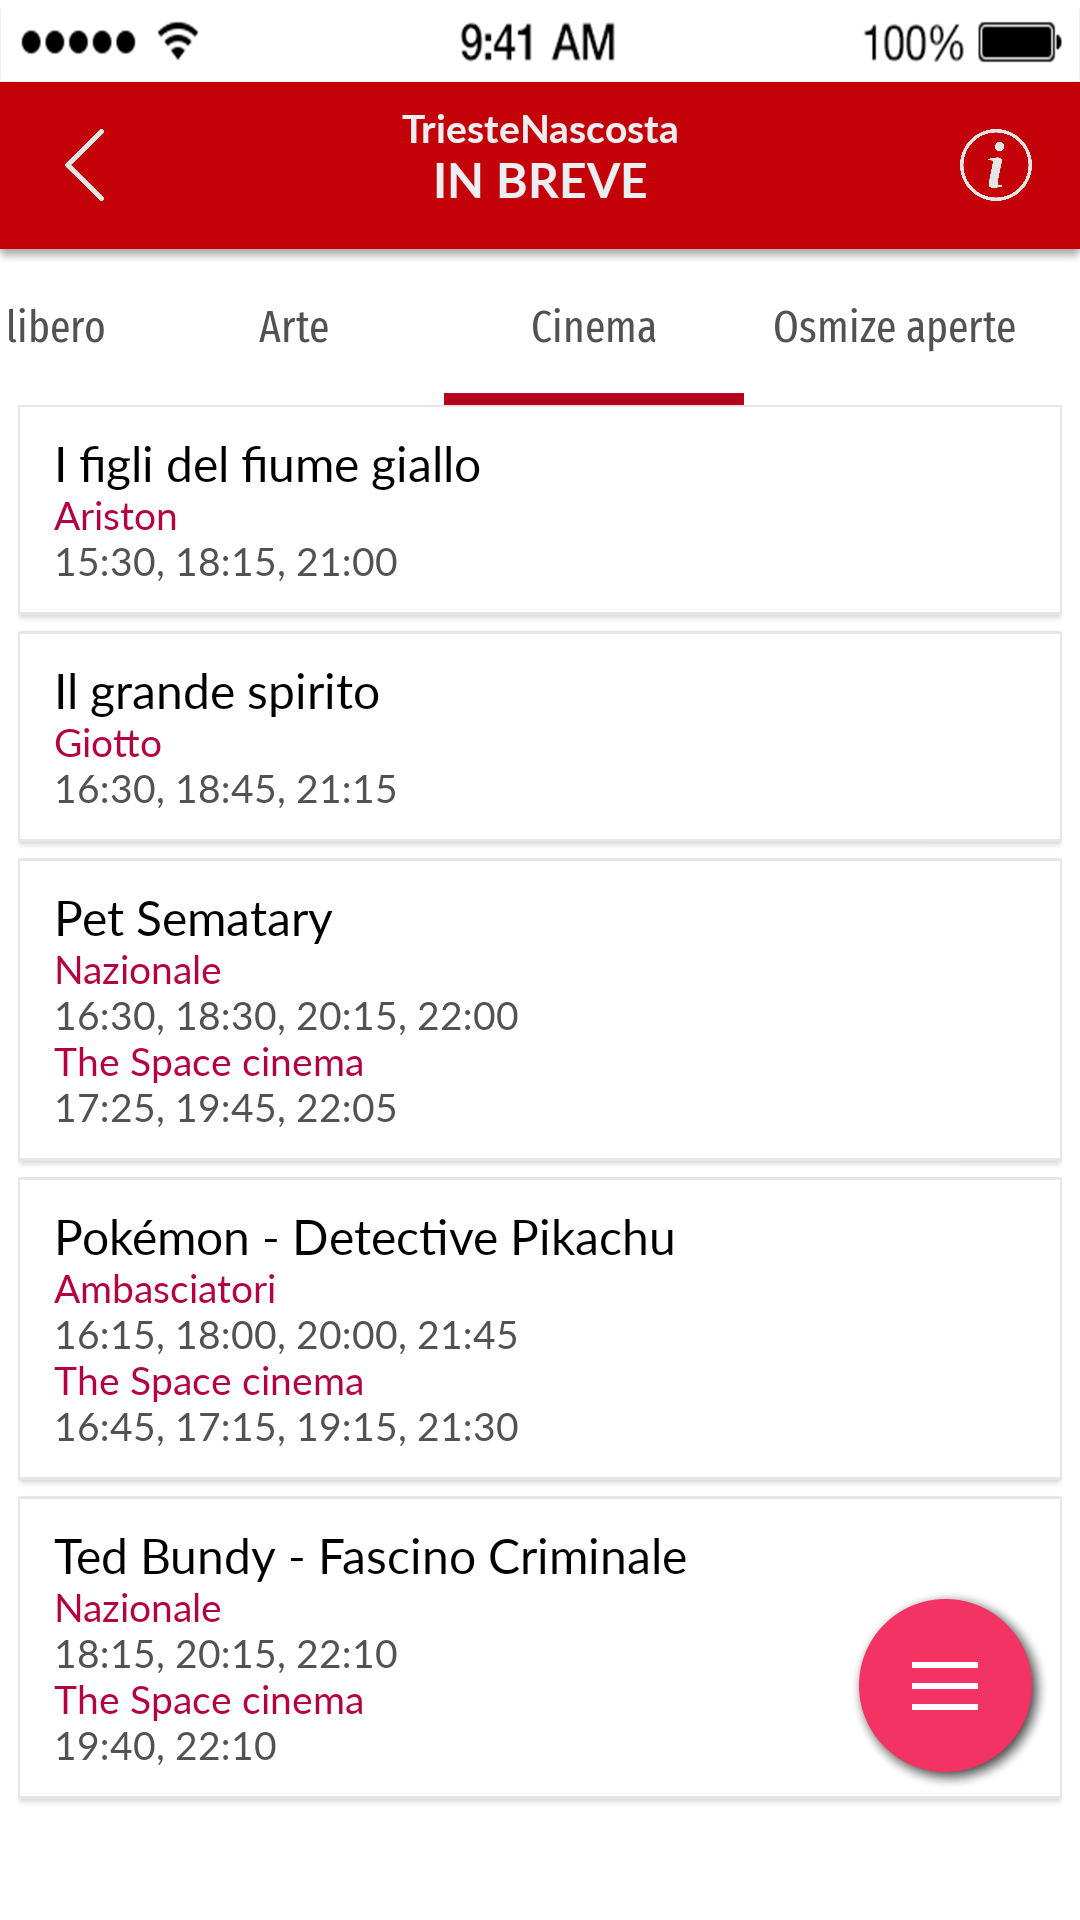Switch to the Arte tab

point(294,328)
